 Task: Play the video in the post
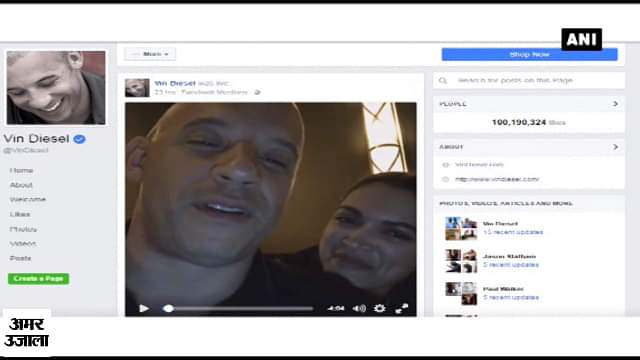pos(144,309)
